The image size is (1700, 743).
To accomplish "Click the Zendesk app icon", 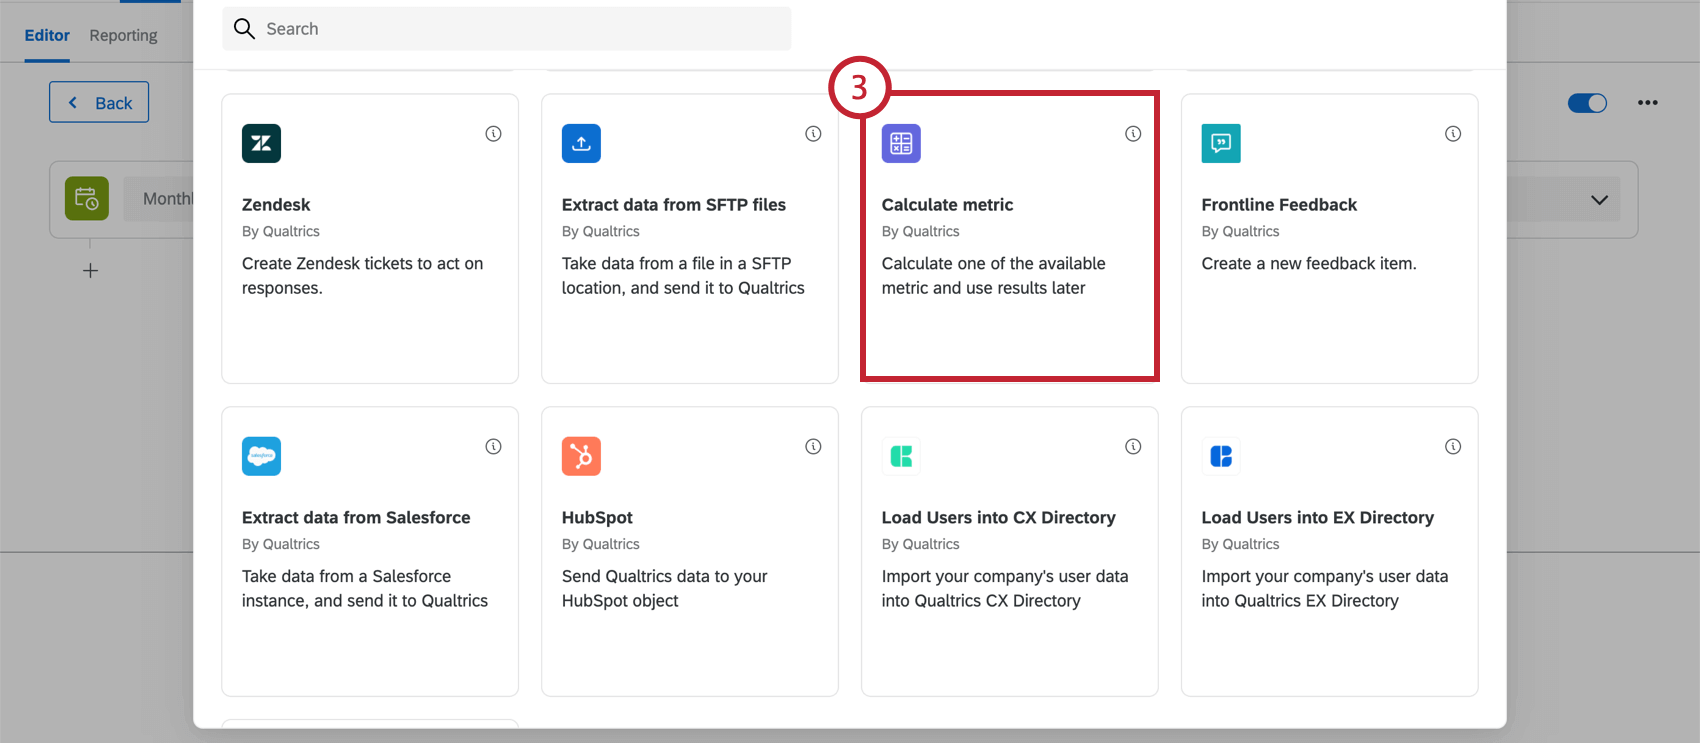I will (x=261, y=143).
